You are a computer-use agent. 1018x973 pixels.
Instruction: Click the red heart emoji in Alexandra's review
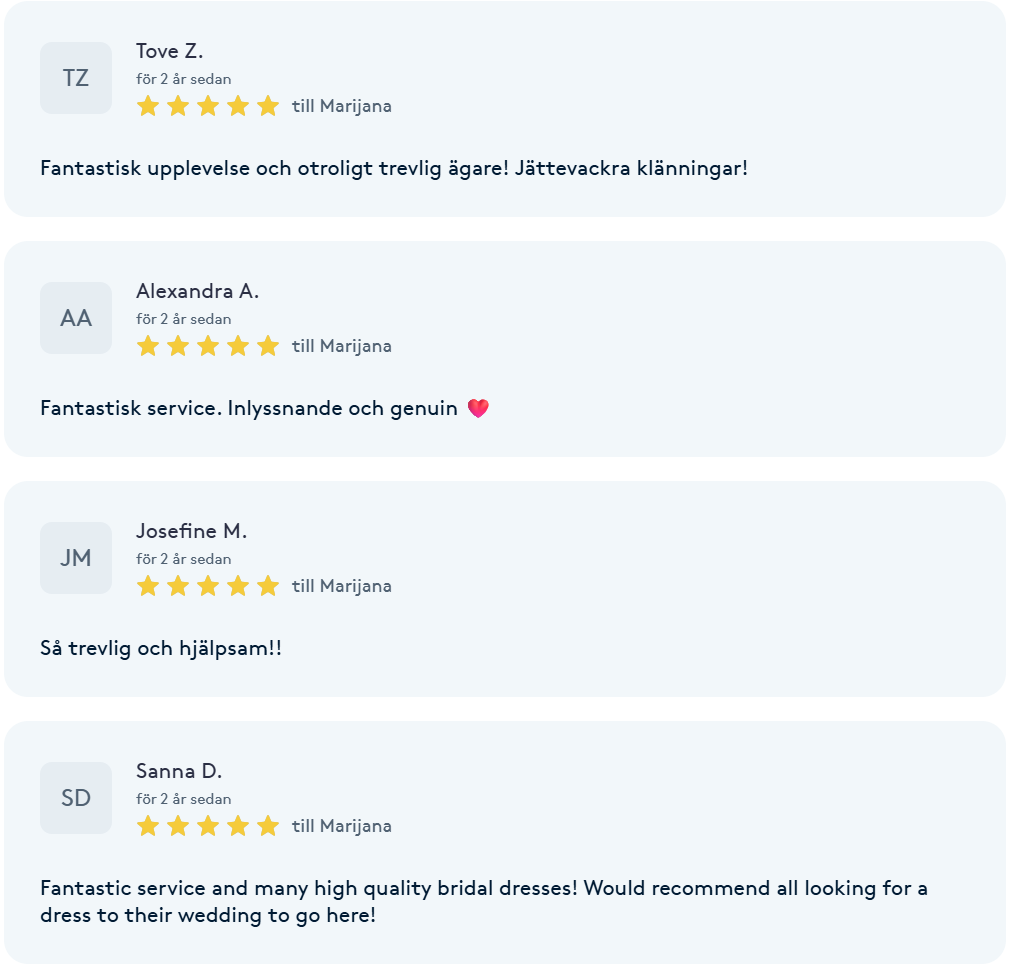[478, 408]
